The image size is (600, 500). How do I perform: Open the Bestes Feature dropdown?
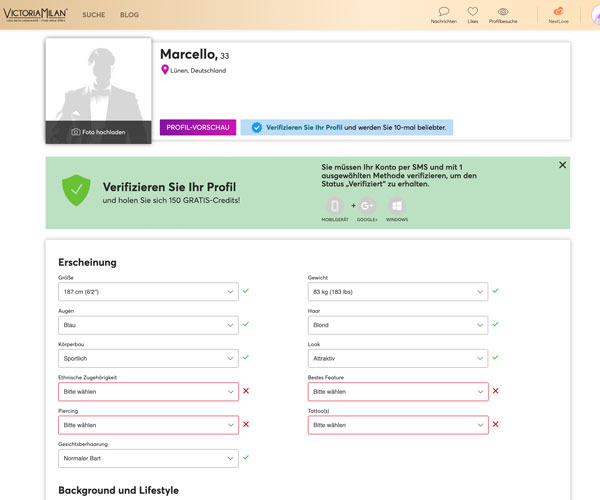[x=398, y=392]
